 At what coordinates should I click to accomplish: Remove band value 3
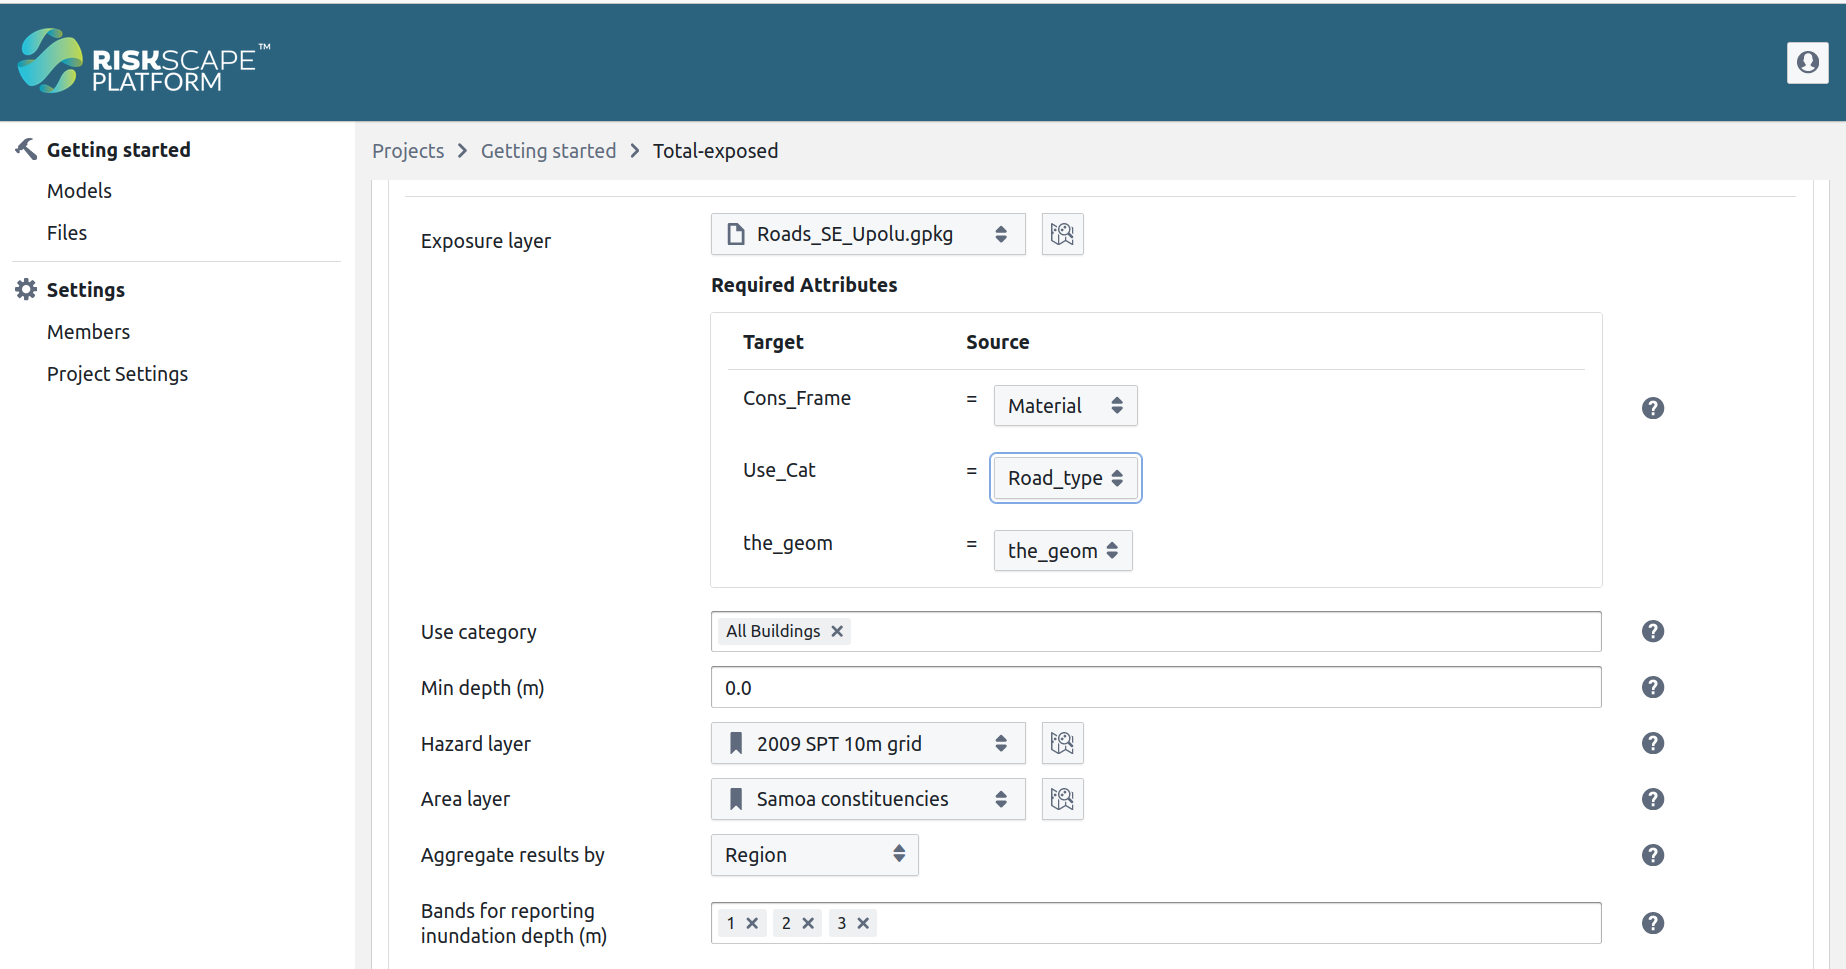863,923
